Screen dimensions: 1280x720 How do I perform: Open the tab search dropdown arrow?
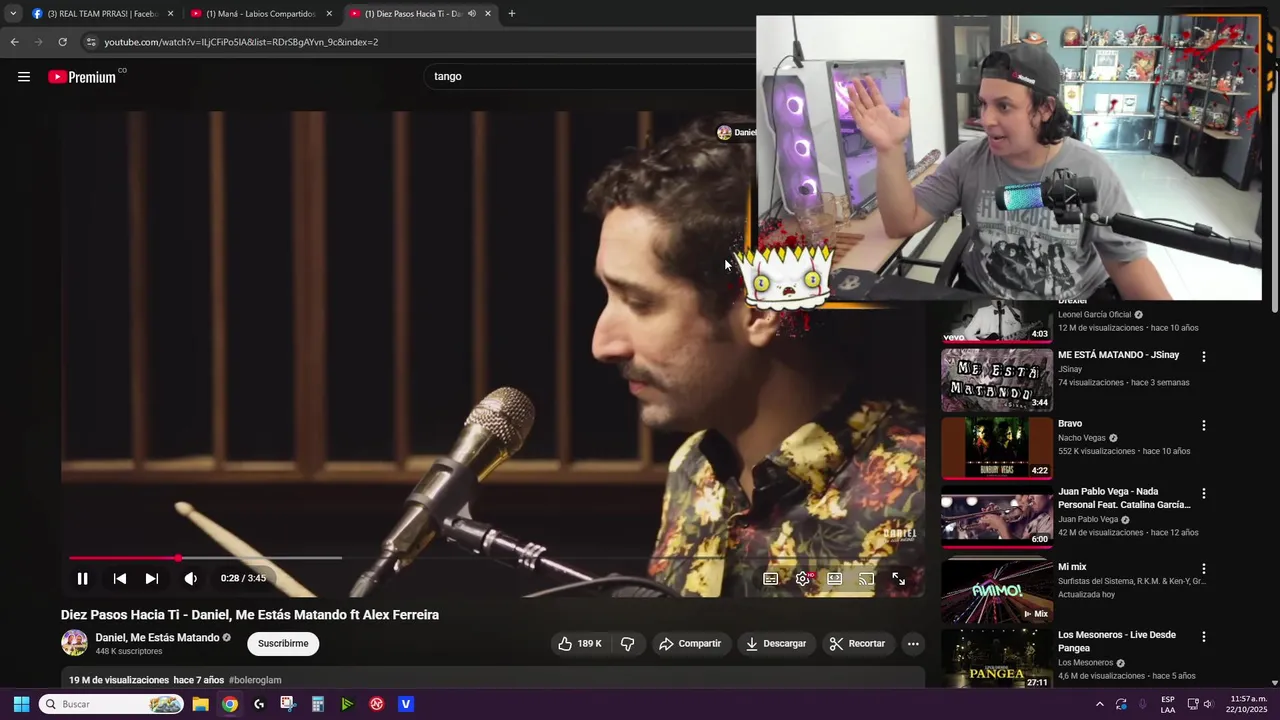(x=12, y=14)
